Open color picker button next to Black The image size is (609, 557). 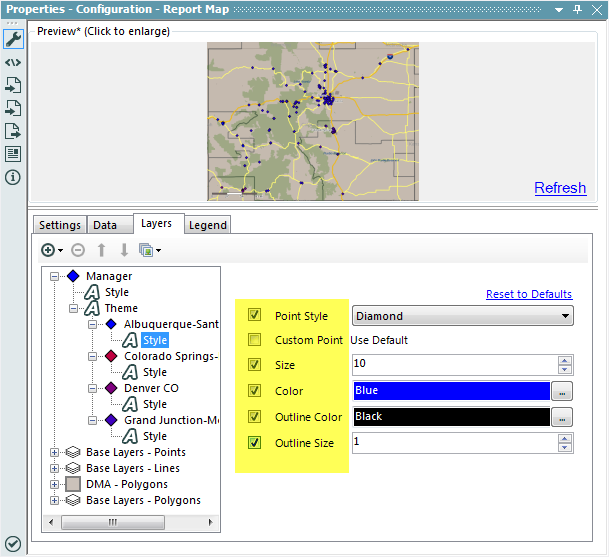coord(562,417)
